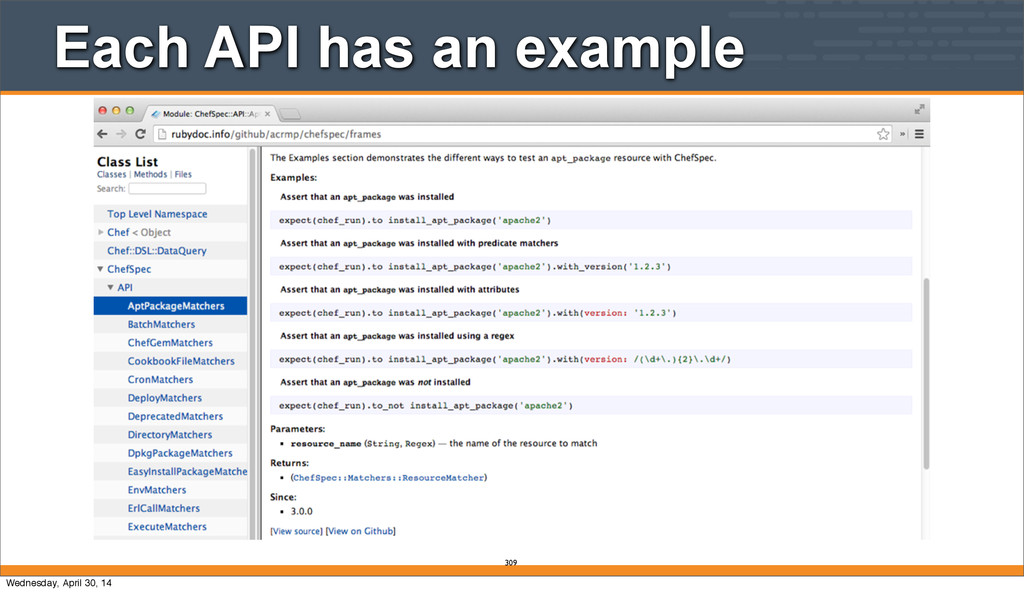Open ChefGemMatchers
This screenshot has width=1024, height=592.
(170, 342)
